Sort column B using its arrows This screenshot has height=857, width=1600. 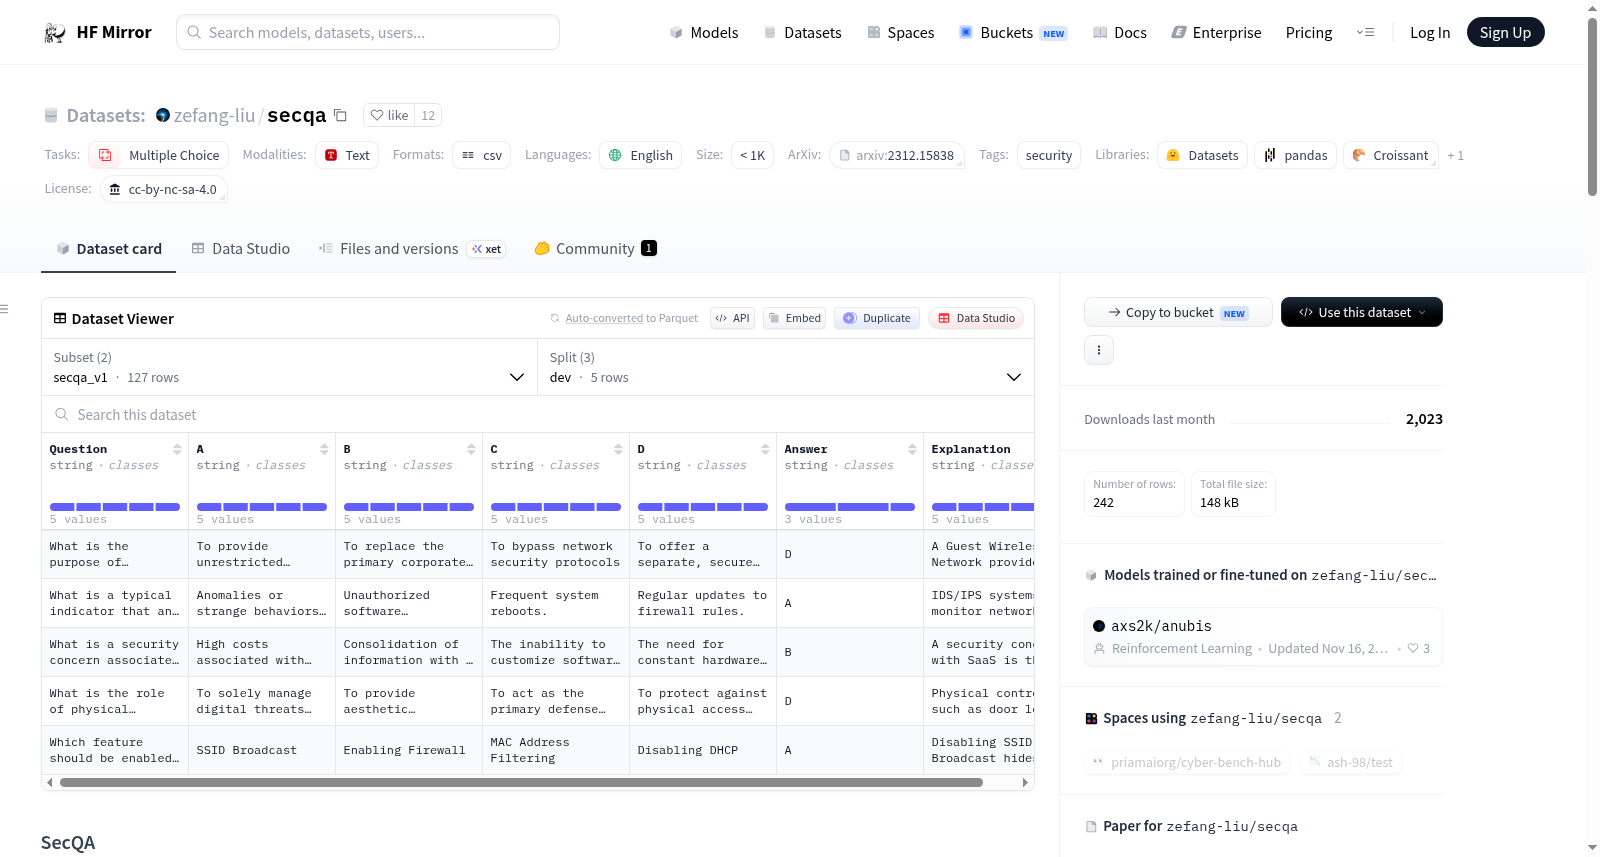(x=471, y=449)
